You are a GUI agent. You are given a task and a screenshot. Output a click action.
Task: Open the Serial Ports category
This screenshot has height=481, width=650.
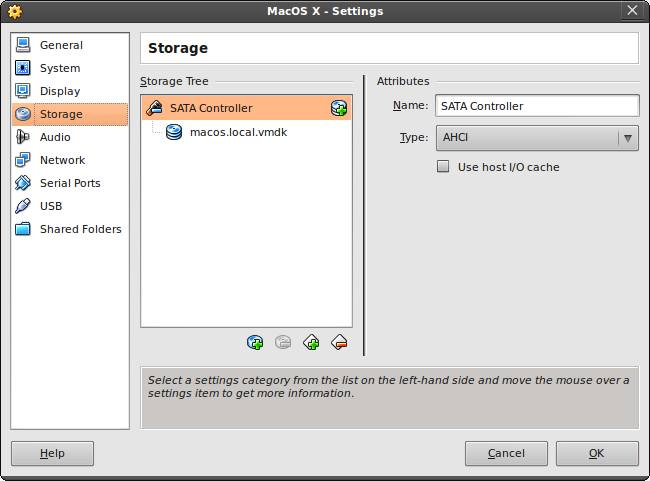point(70,183)
